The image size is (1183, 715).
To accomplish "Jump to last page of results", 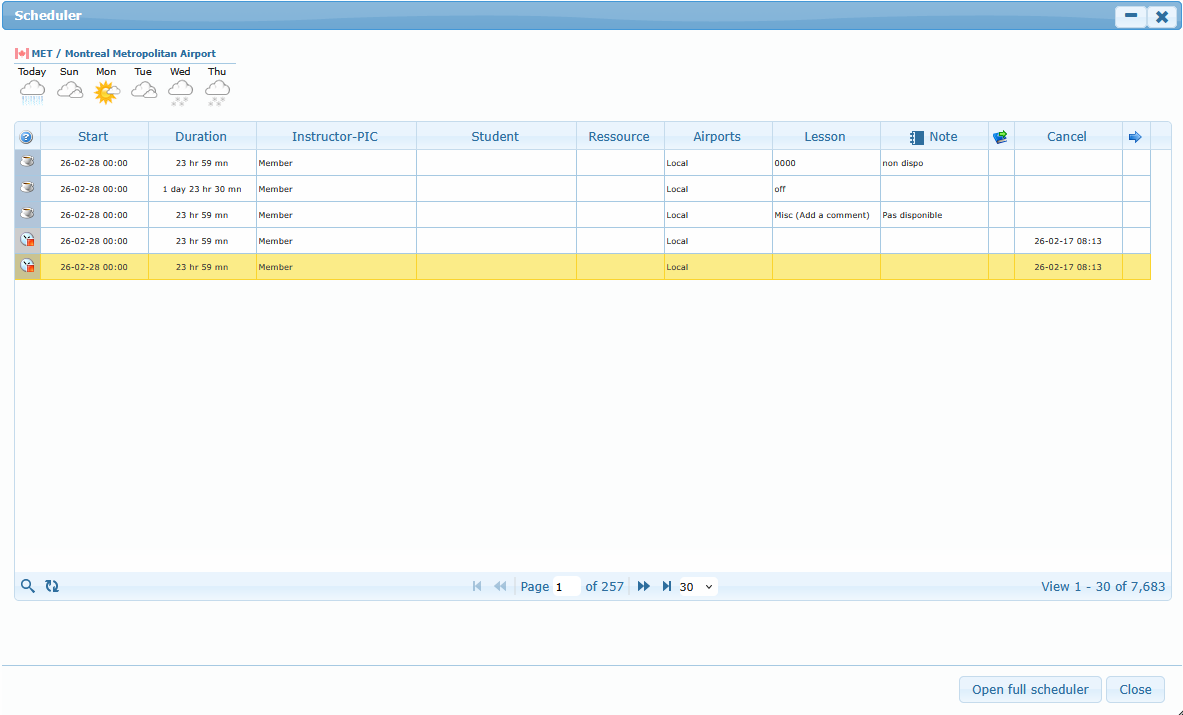I will (666, 586).
